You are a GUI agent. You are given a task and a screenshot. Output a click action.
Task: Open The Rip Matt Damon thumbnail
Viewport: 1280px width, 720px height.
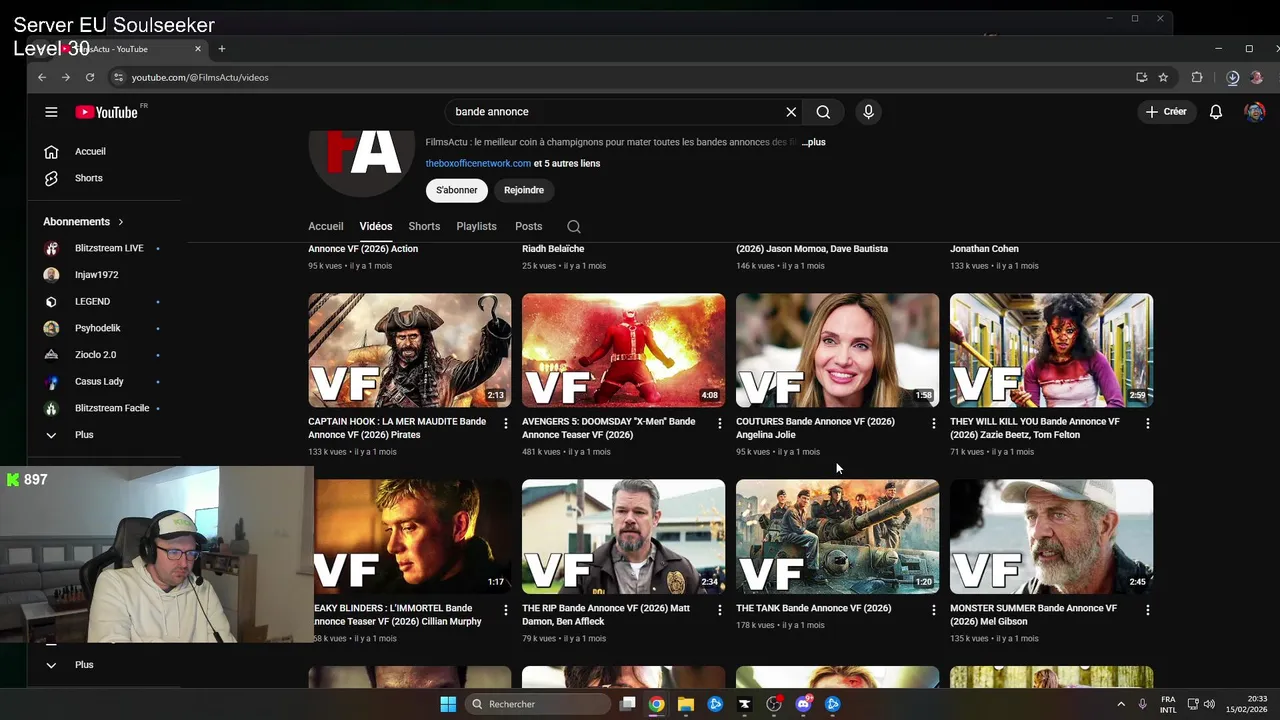624,537
